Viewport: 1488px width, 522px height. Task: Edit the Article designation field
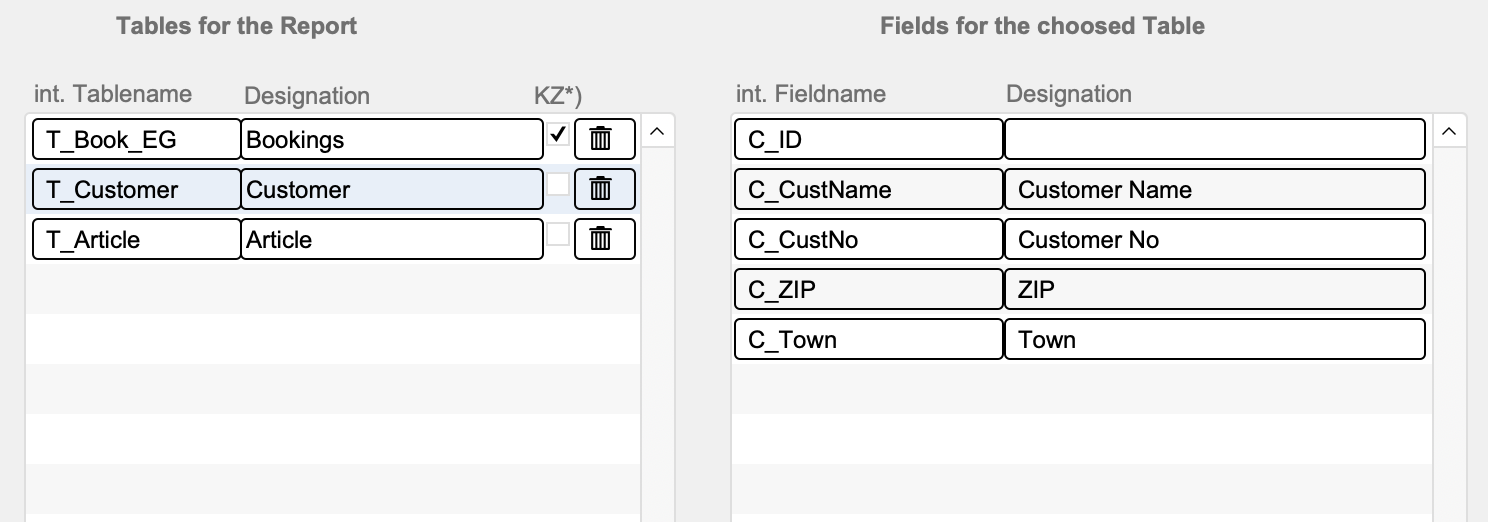(x=392, y=239)
